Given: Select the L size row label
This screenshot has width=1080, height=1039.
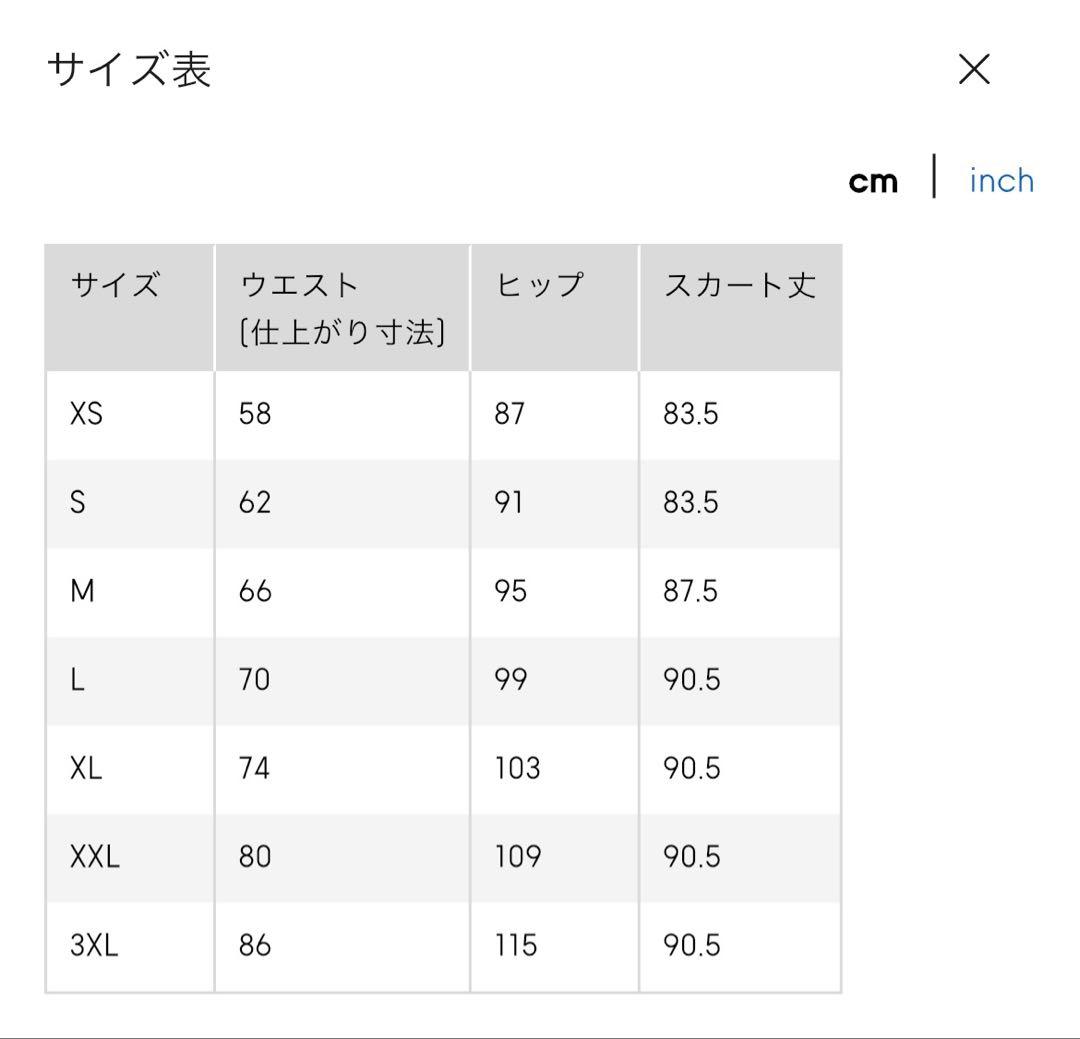Looking at the screenshot, I should [77, 679].
